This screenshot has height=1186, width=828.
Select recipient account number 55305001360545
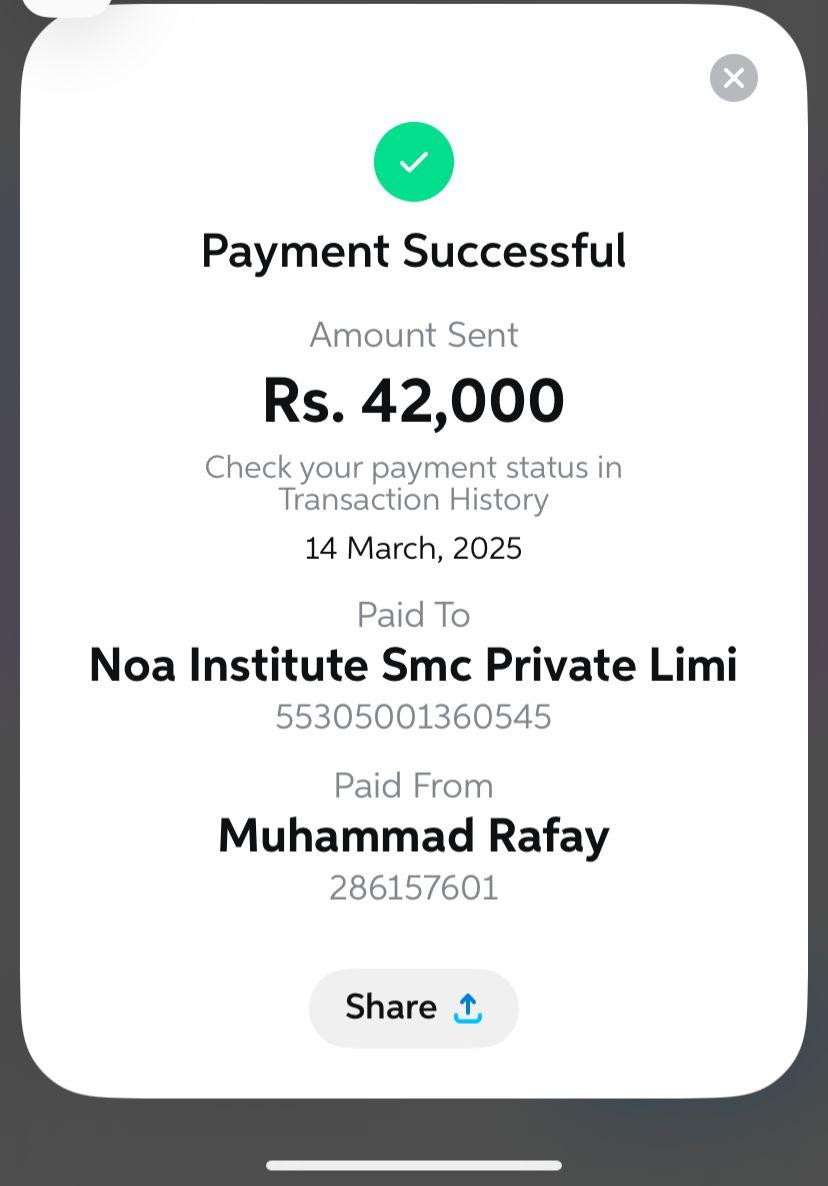(414, 717)
